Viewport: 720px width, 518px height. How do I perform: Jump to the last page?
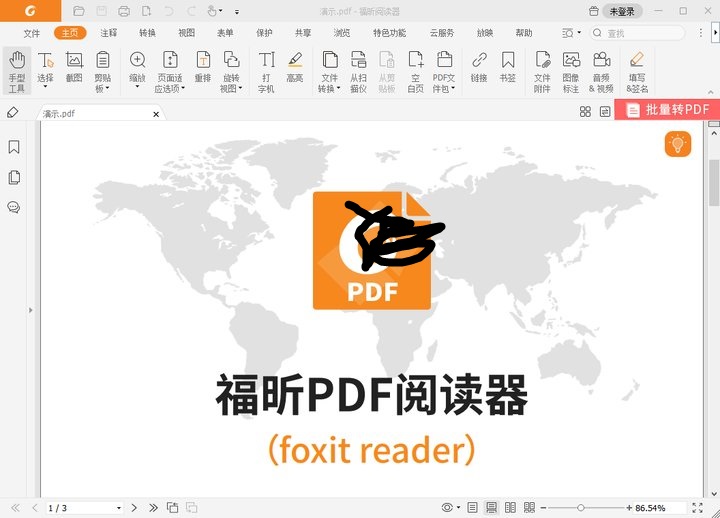point(153,507)
